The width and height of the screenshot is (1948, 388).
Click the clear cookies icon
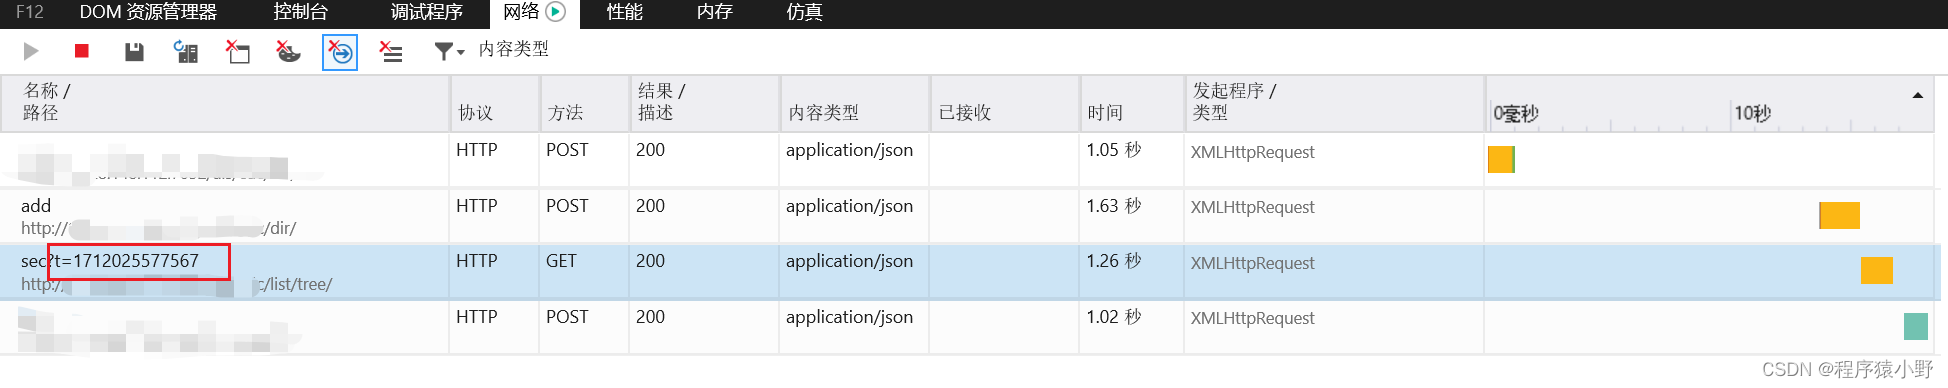click(x=288, y=52)
